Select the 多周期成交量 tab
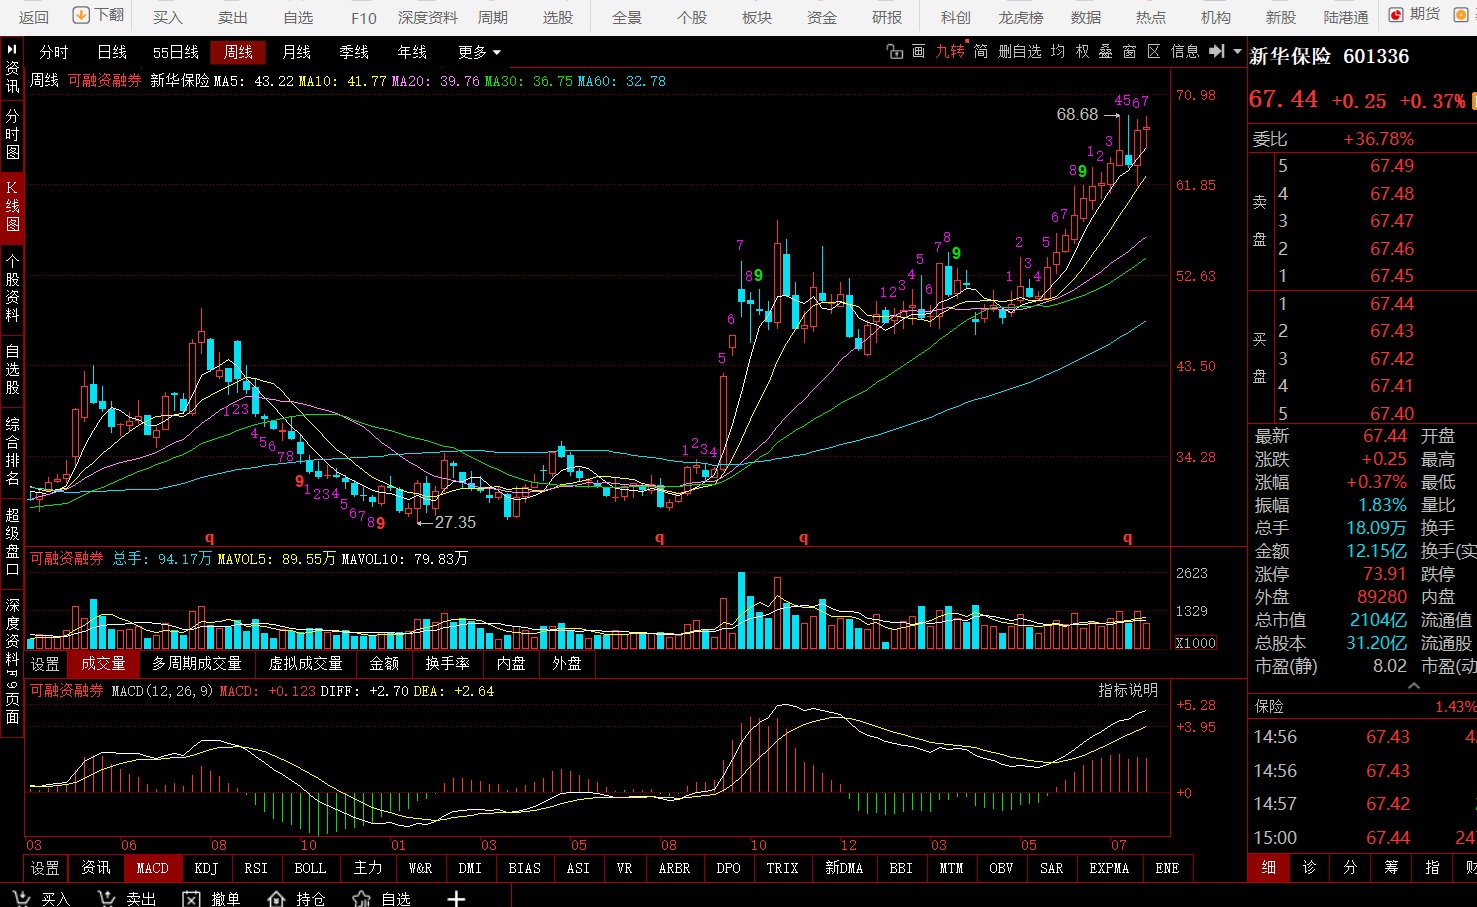 (x=197, y=664)
